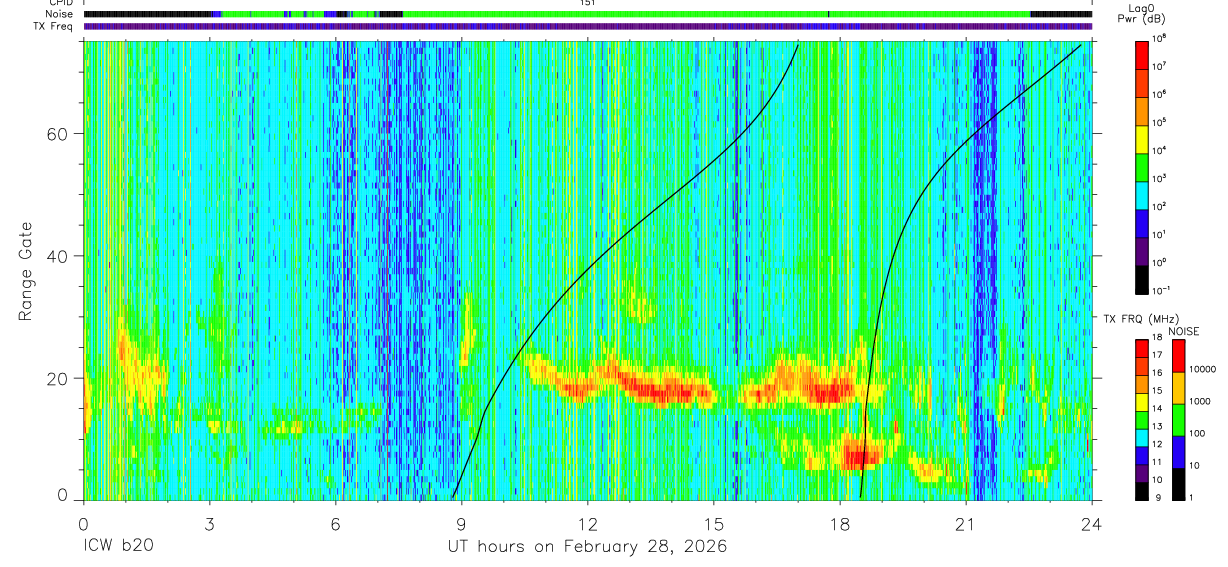The width and height of the screenshot is (1228, 567).
Task: Click the '10^8' top label of Lag0 colorbar
Action: (1160, 37)
